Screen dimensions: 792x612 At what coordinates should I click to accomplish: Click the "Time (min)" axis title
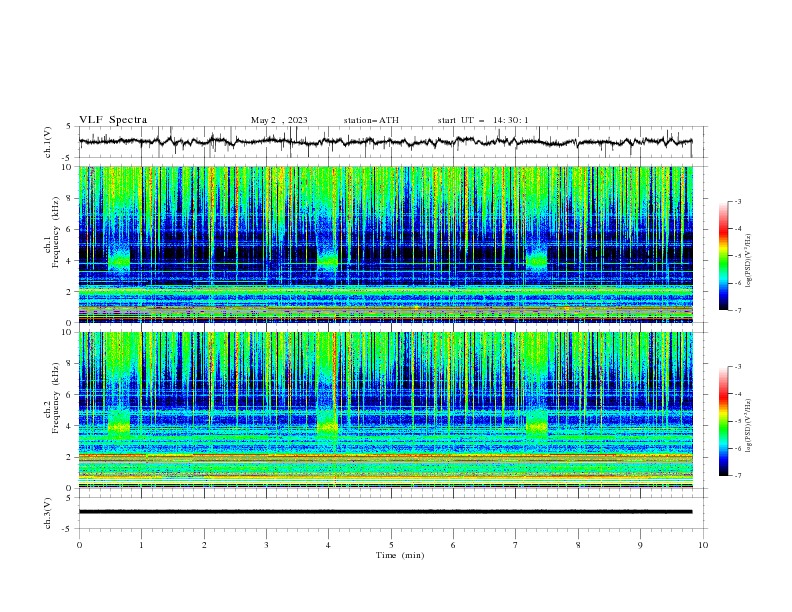coord(400,555)
